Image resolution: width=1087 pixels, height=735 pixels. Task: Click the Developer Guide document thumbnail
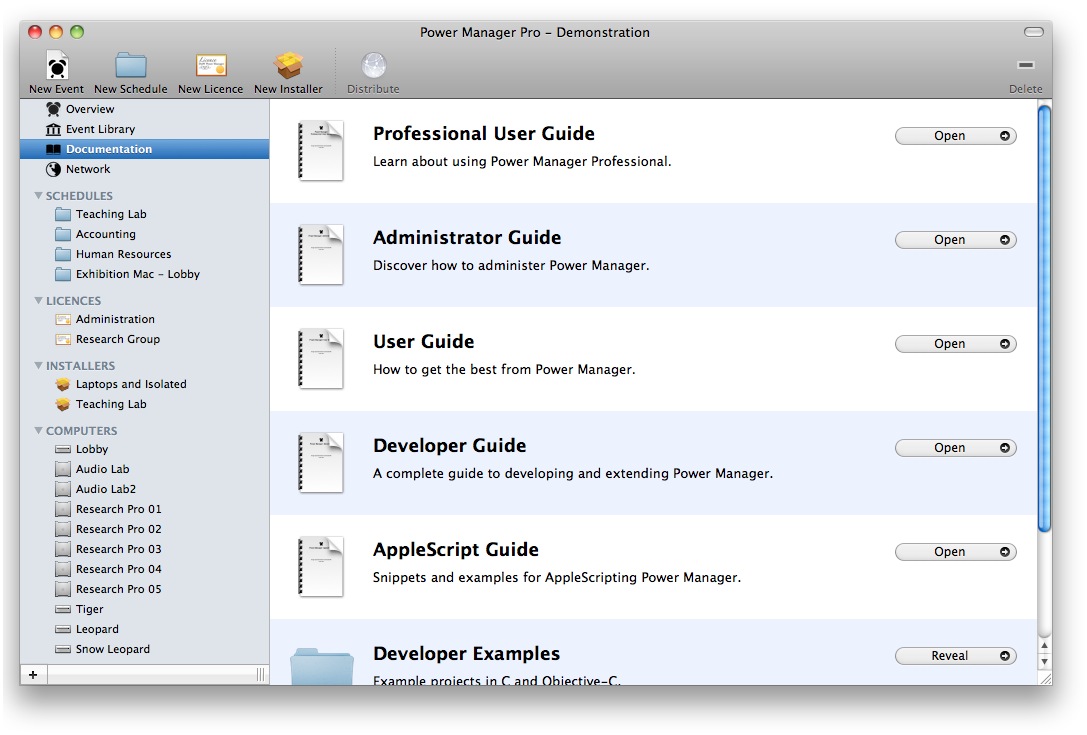pos(320,462)
